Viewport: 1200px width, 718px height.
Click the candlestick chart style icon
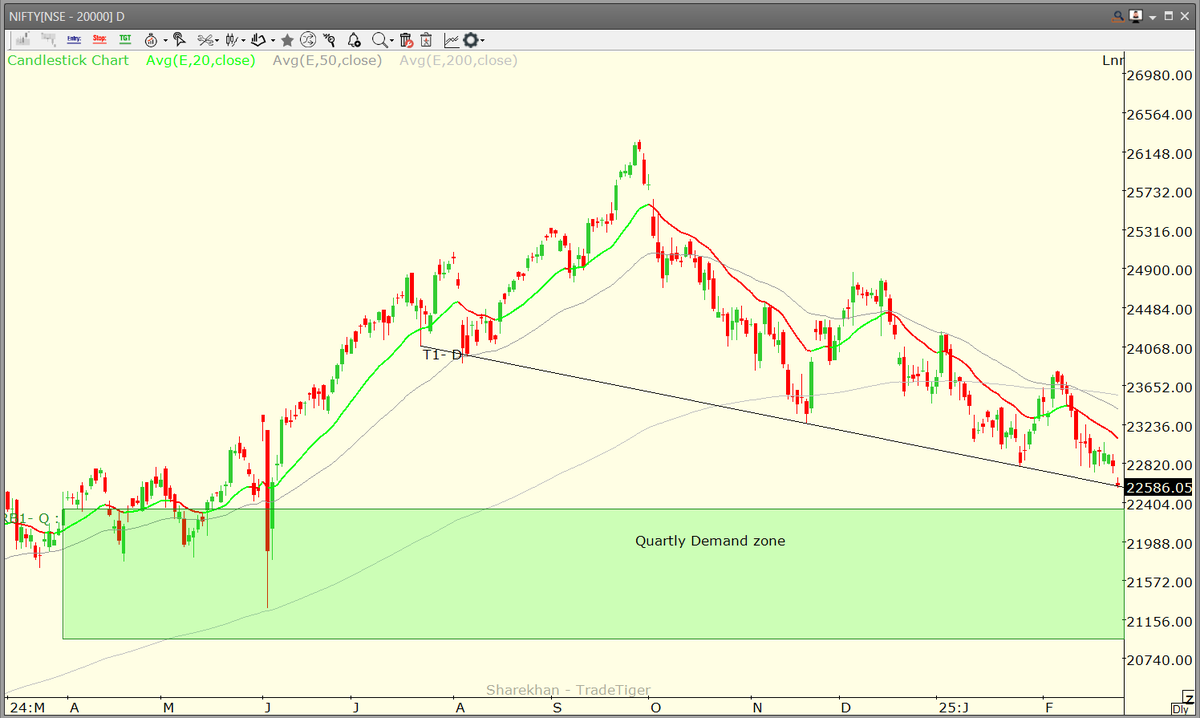[x=233, y=40]
